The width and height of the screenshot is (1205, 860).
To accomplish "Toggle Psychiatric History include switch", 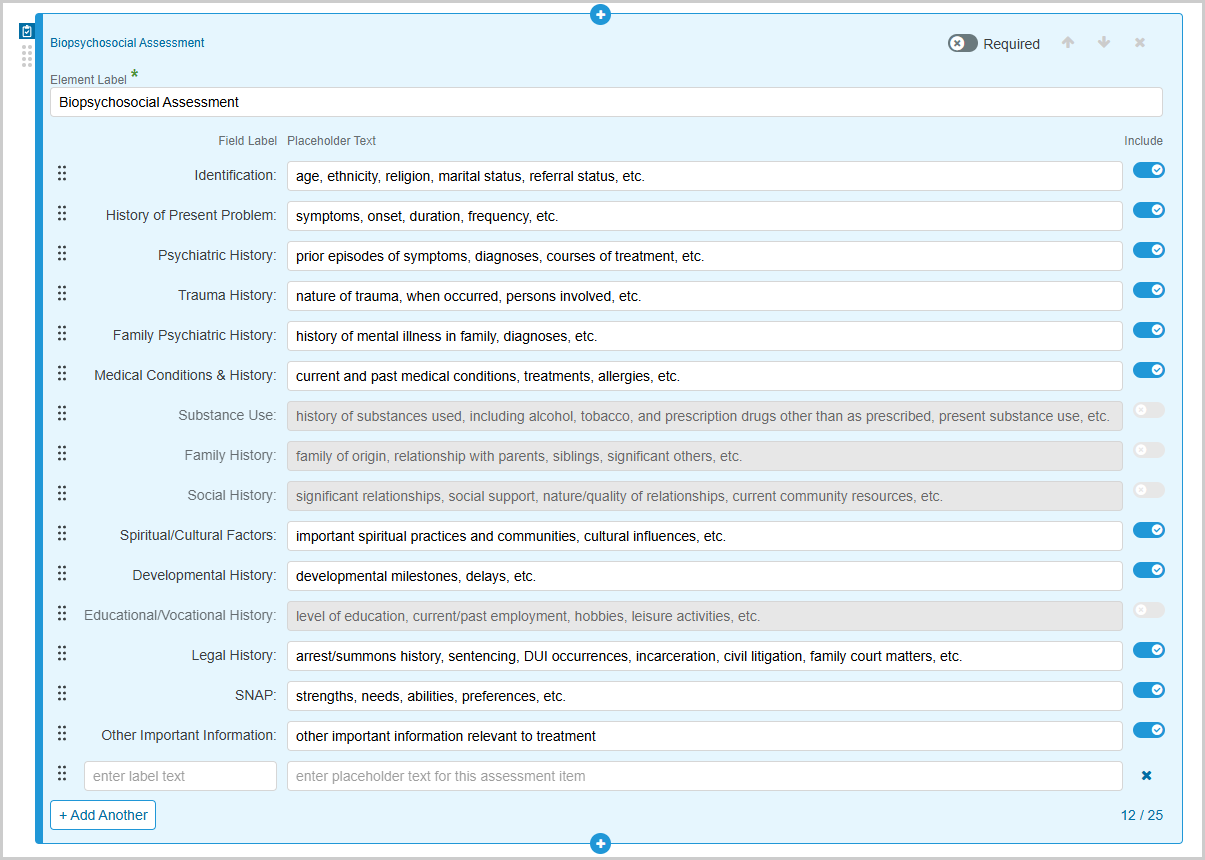I will click(1149, 250).
